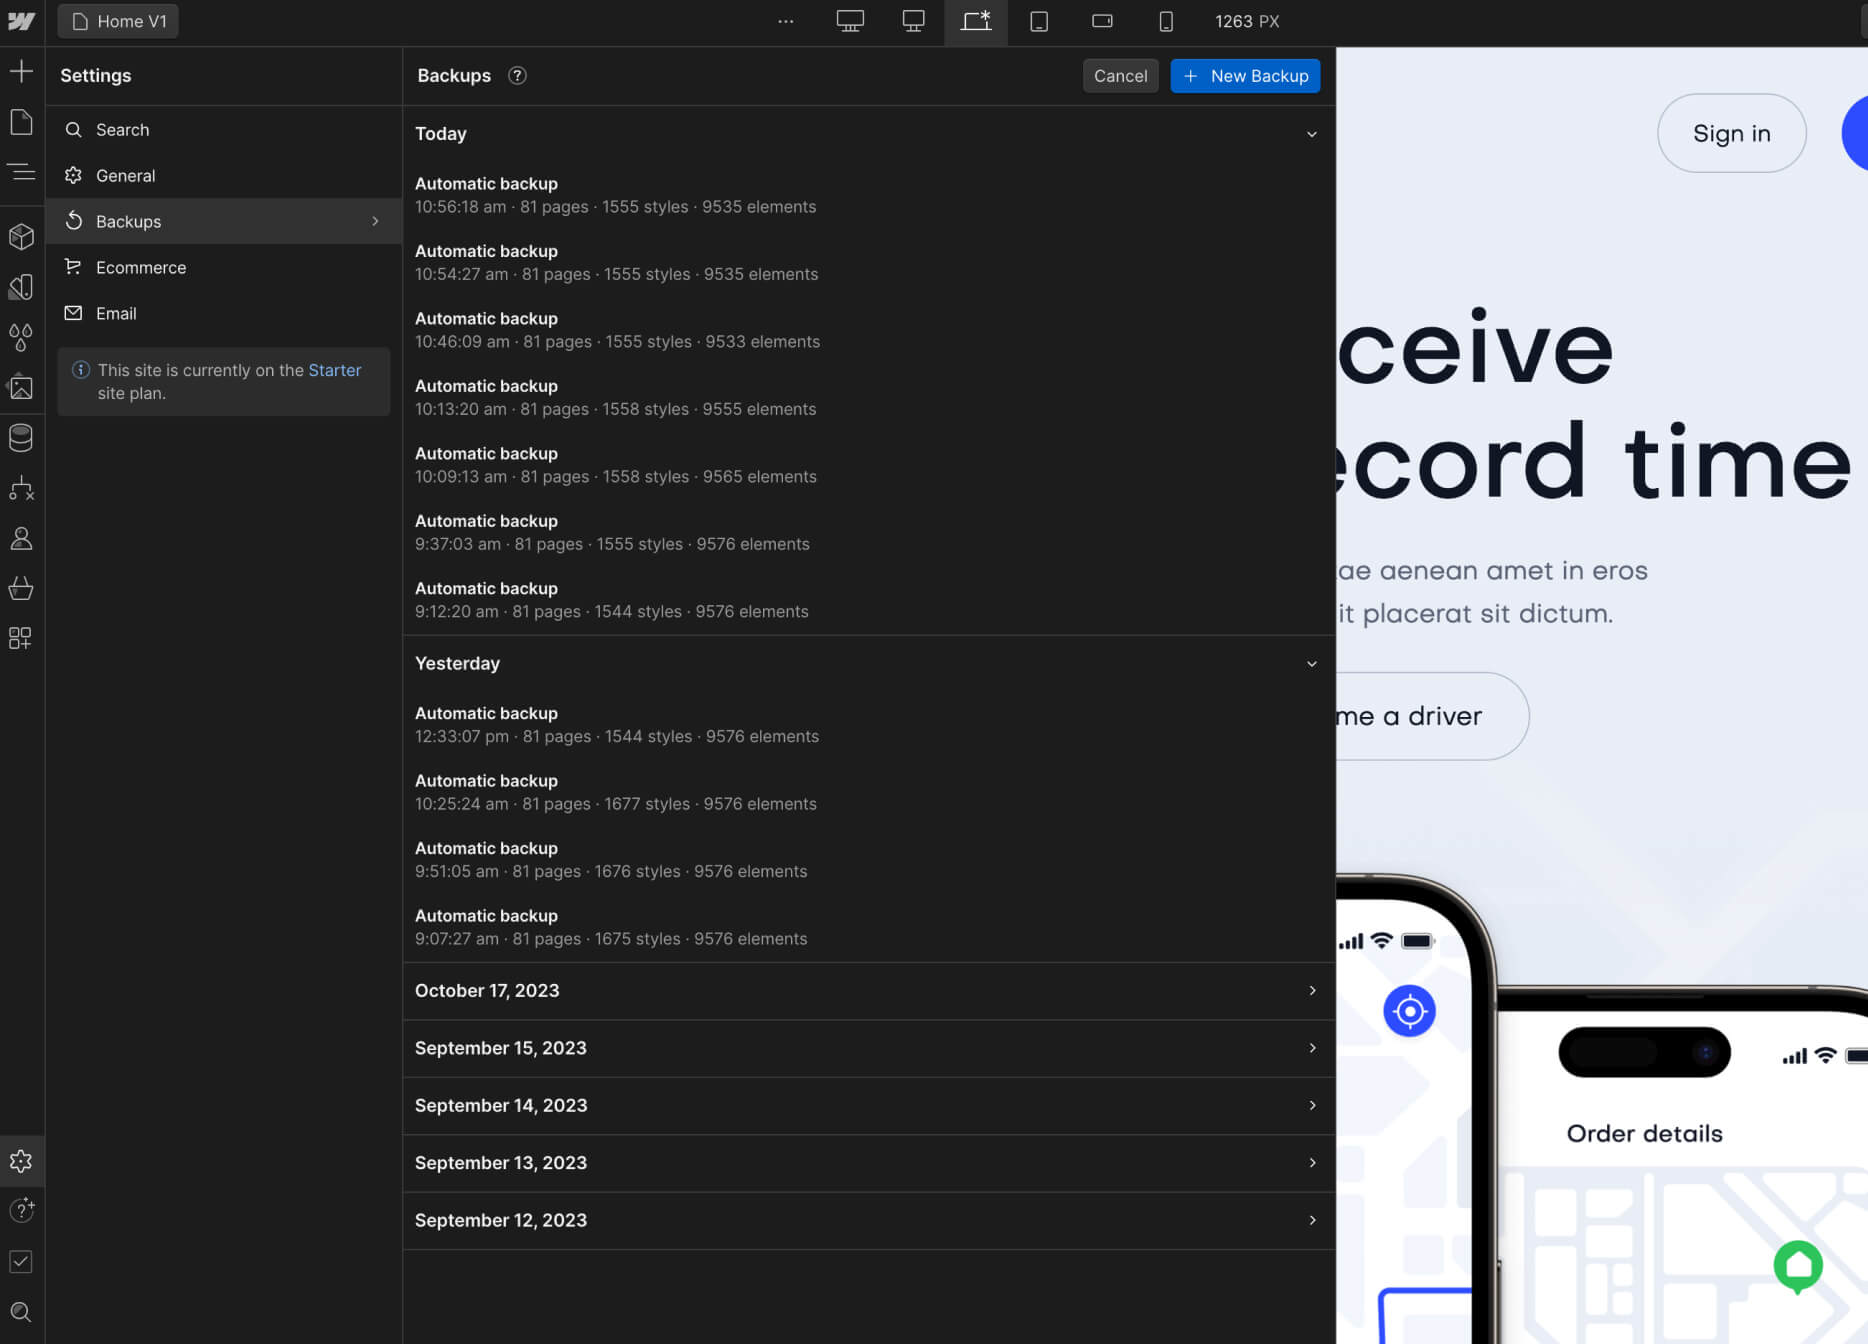Click Sign in on the canvas
The width and height of the screenshot is (1868, 1344).
click(x=1731, y=133)
